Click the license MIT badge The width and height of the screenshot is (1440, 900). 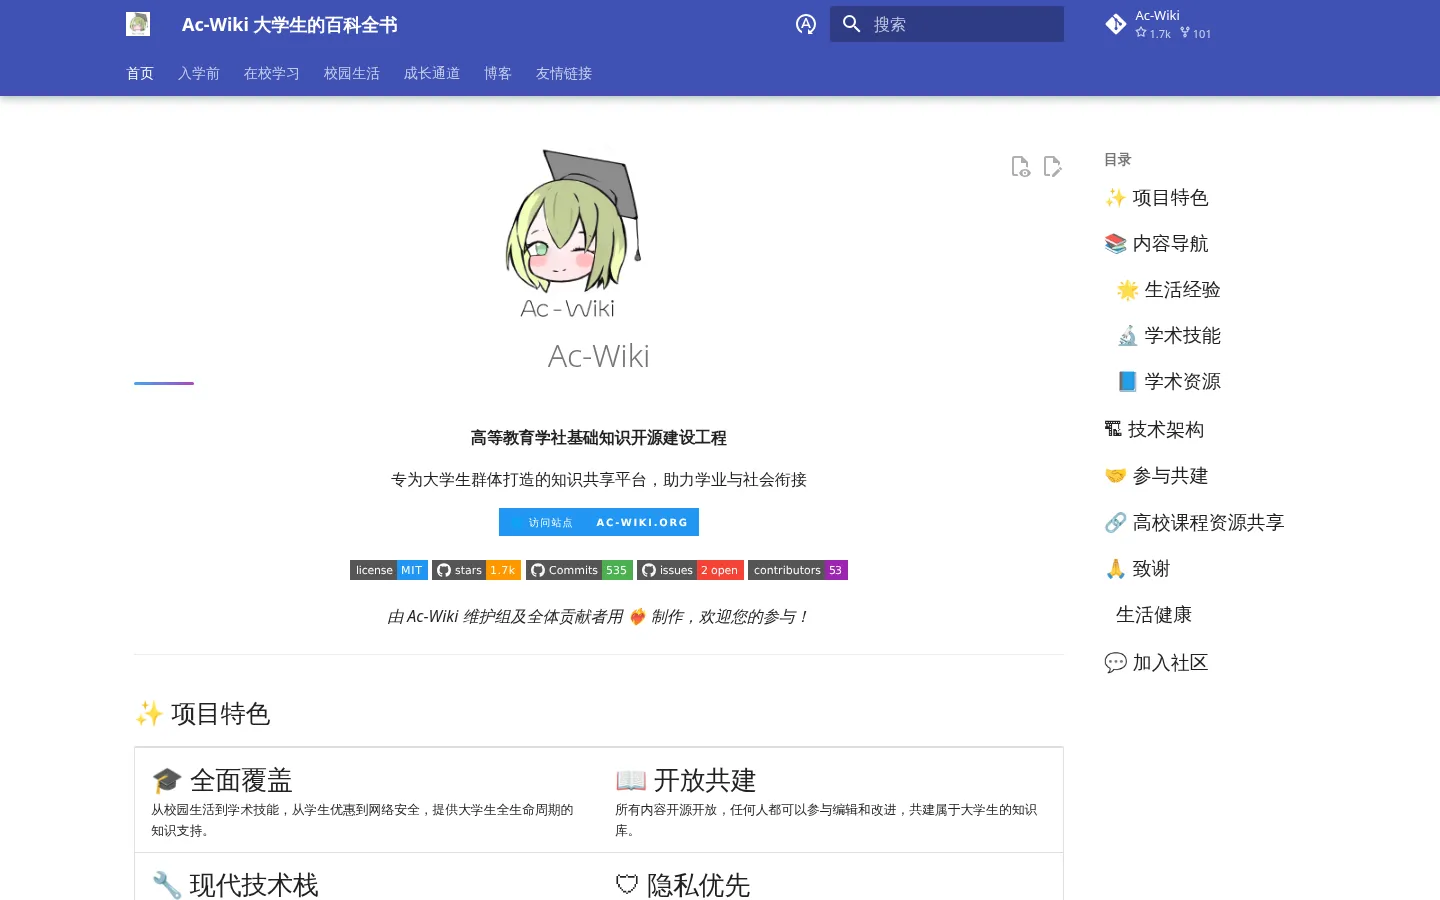389,570
